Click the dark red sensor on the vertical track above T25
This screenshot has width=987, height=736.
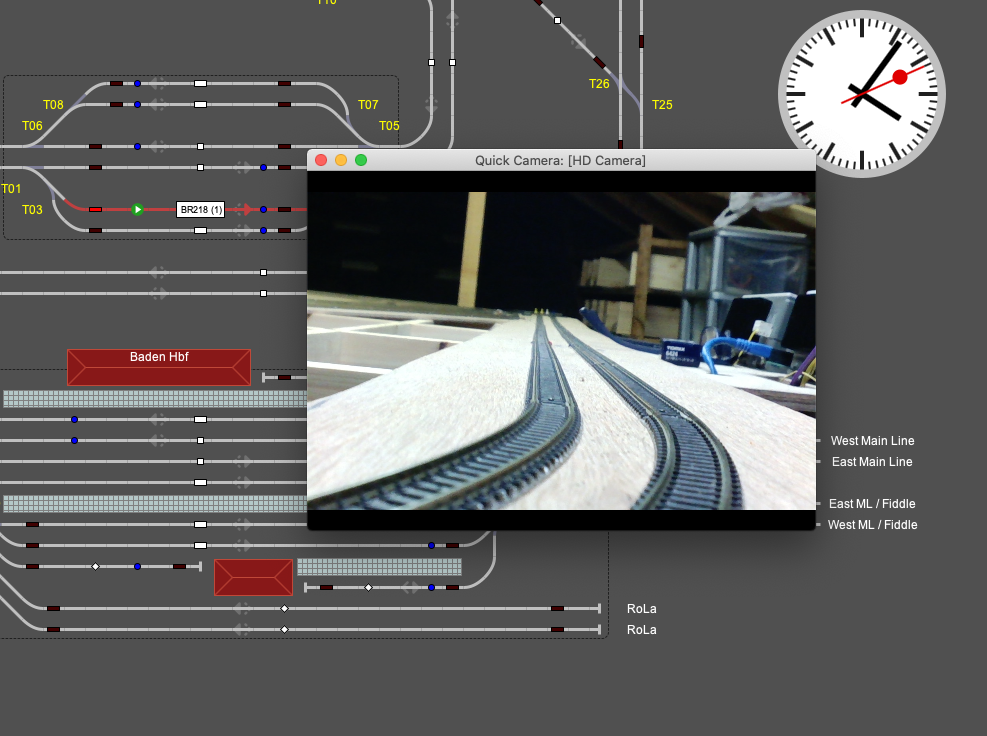click(641, 42)
